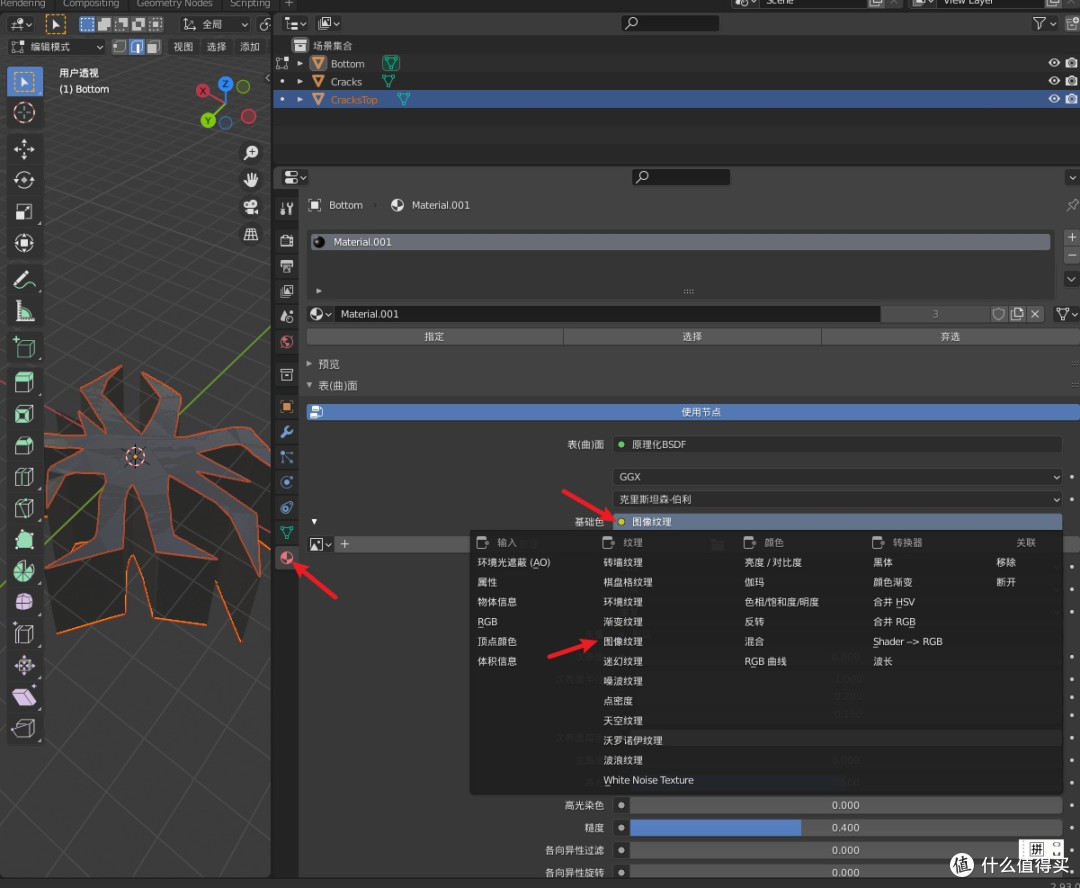Select the 3D Cursor tool

coord(24,112)
